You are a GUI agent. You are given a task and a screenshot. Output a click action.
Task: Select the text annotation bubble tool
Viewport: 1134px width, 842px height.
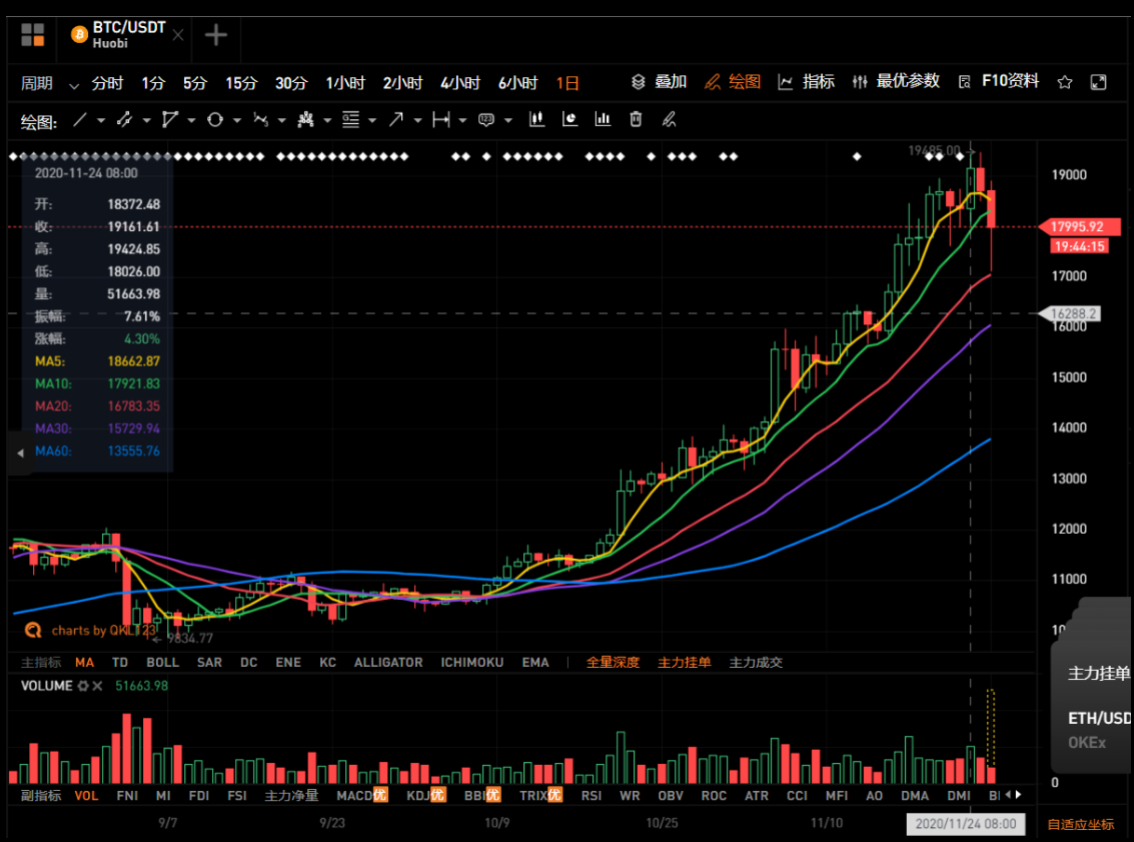486,120
